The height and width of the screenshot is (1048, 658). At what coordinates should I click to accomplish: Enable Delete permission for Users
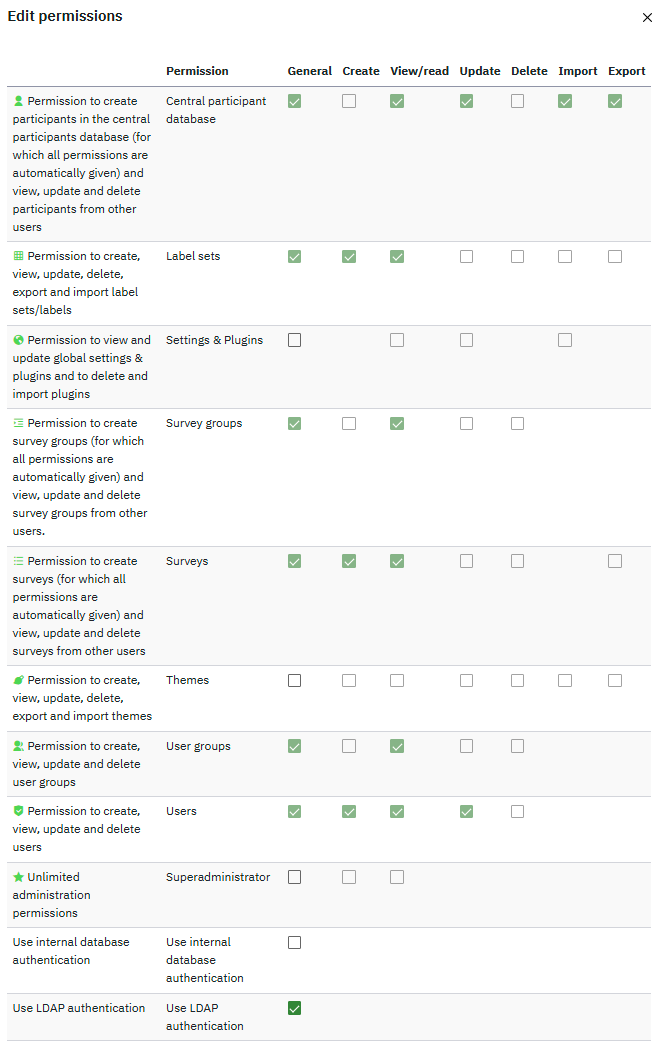517,811
